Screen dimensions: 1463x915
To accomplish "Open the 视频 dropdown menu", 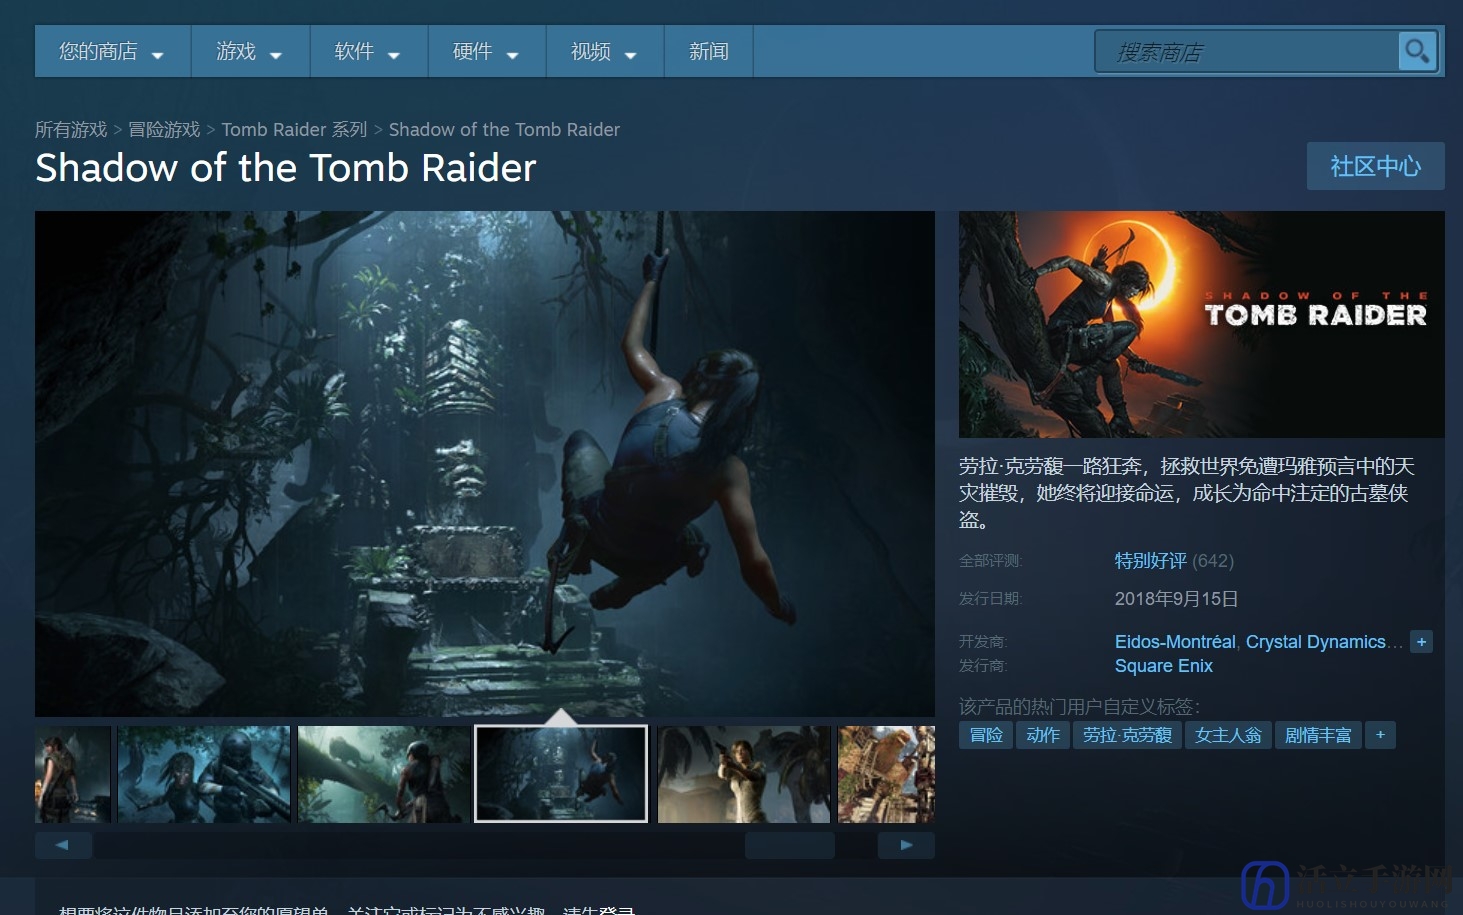I will [604, 52].
